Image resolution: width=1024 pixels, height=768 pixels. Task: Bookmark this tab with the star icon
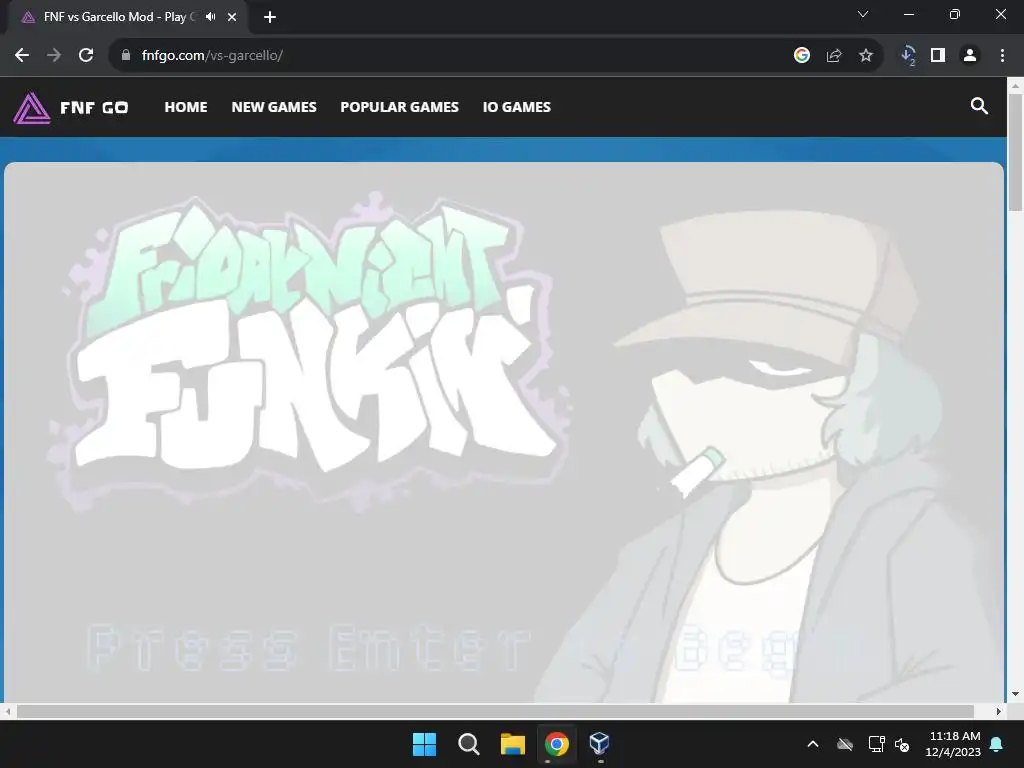866,56
